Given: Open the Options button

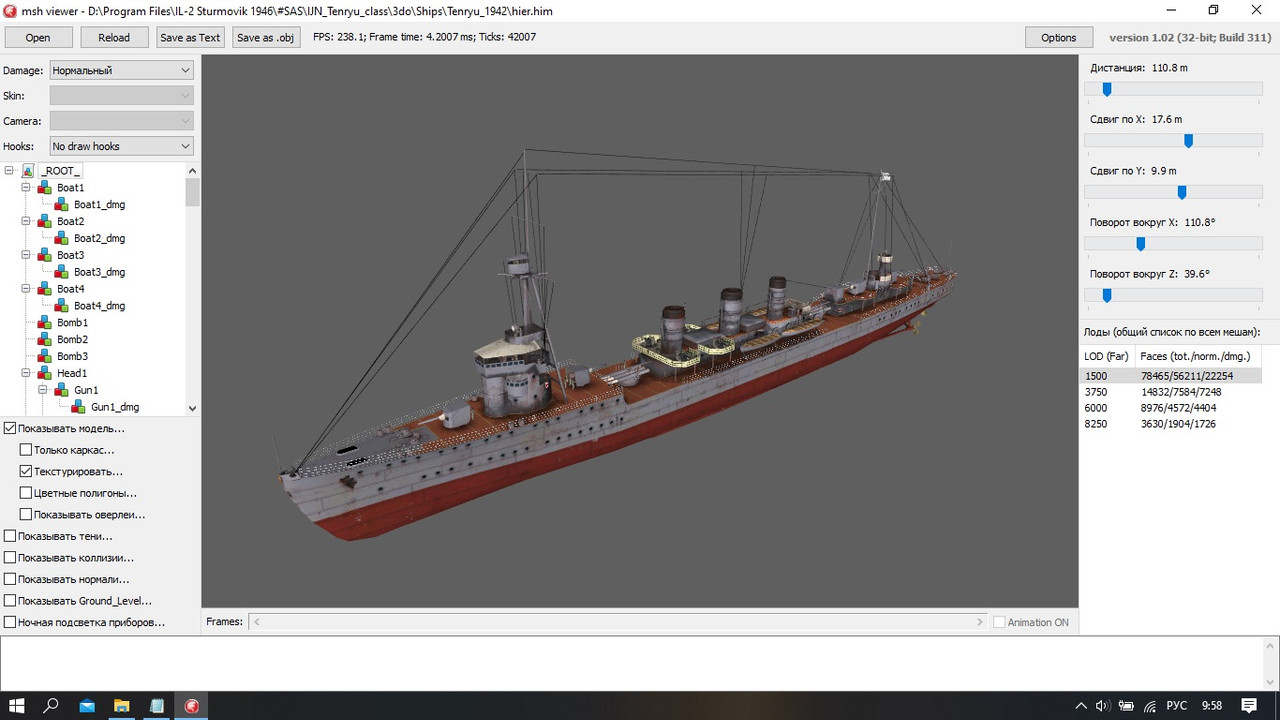Looking at the screenshot, I should click(1058, 37).
